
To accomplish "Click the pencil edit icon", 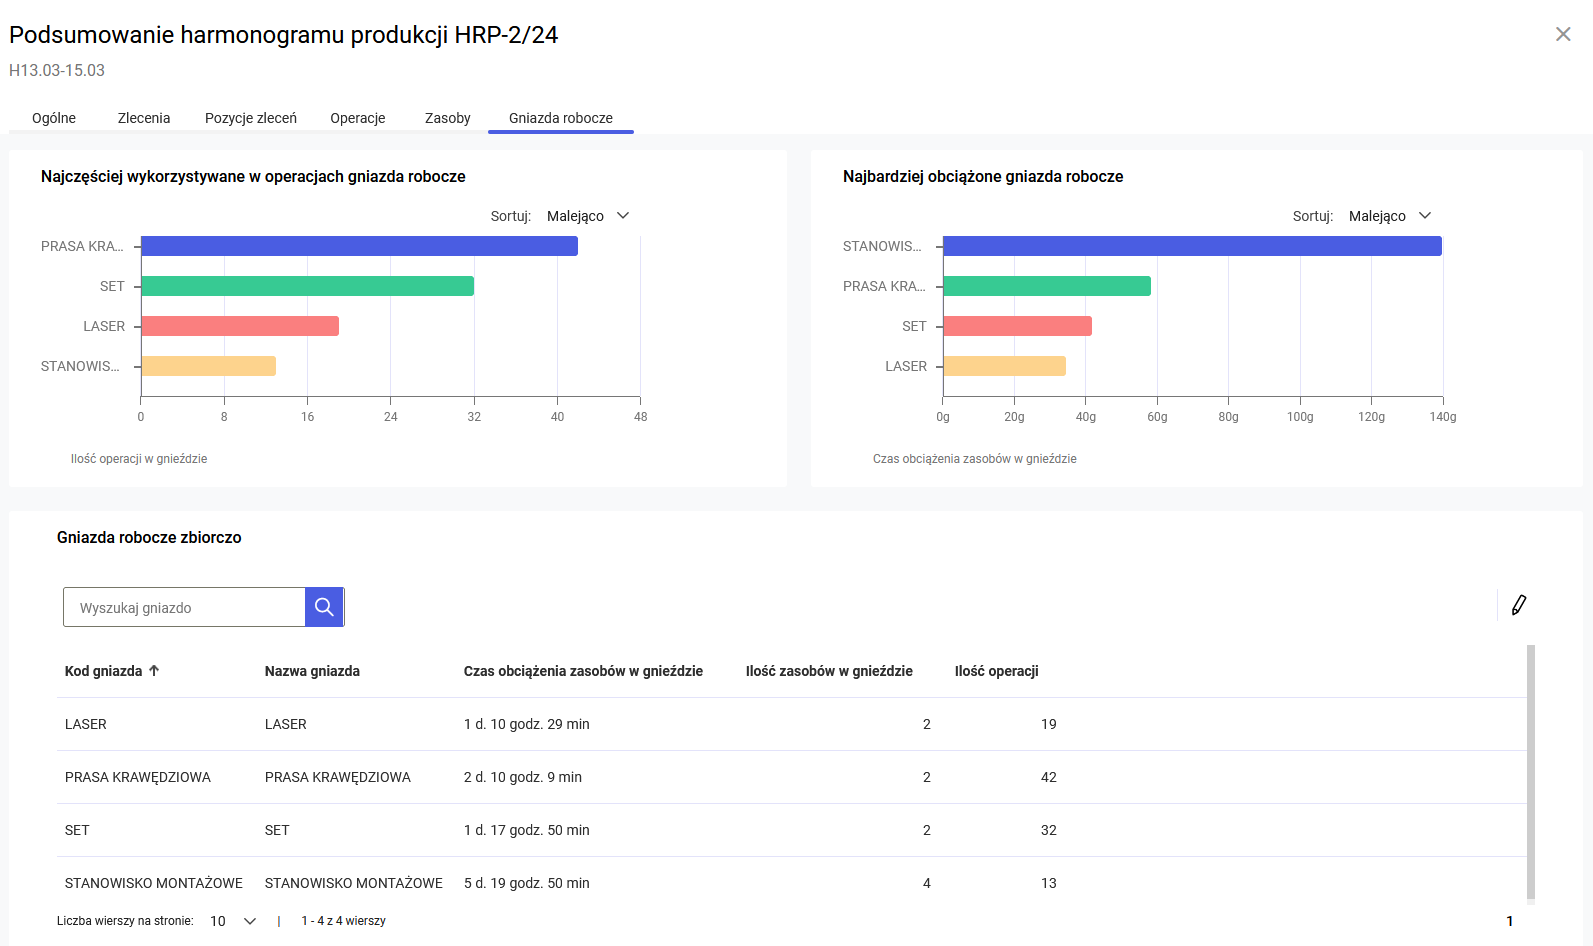I will coord(1518,605).
